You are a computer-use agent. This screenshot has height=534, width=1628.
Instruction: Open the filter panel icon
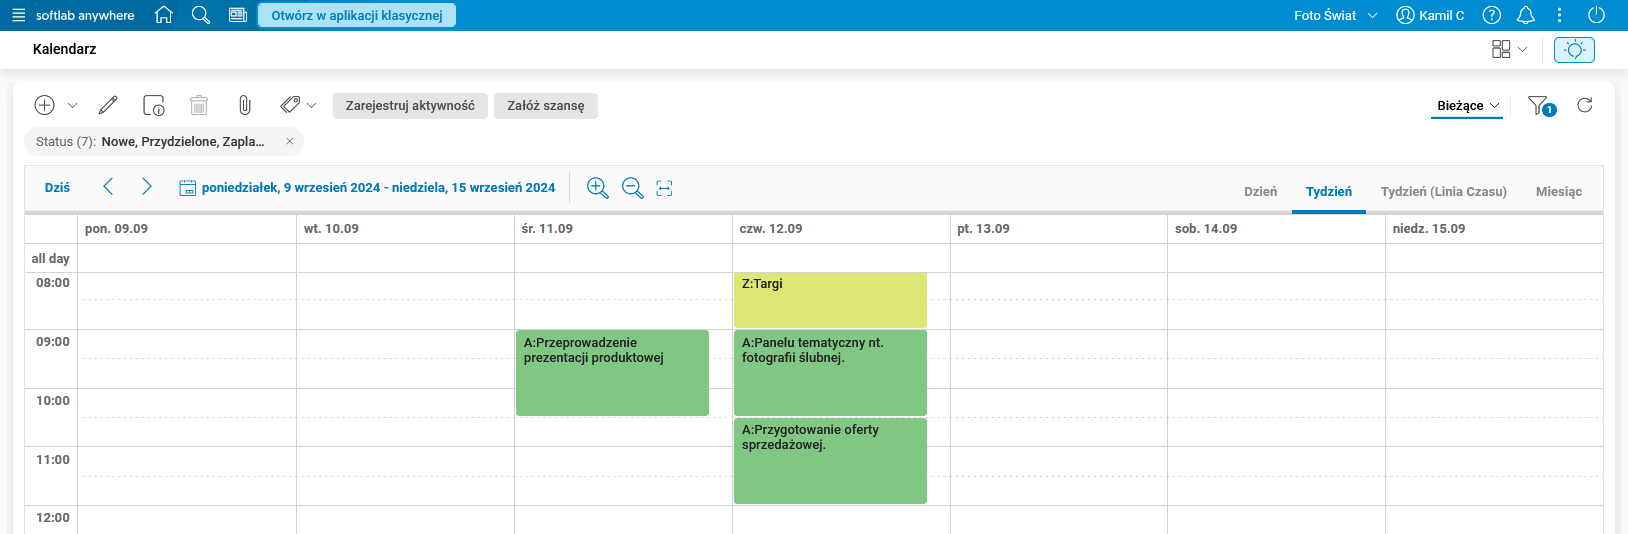click(x=1540, y=105)
